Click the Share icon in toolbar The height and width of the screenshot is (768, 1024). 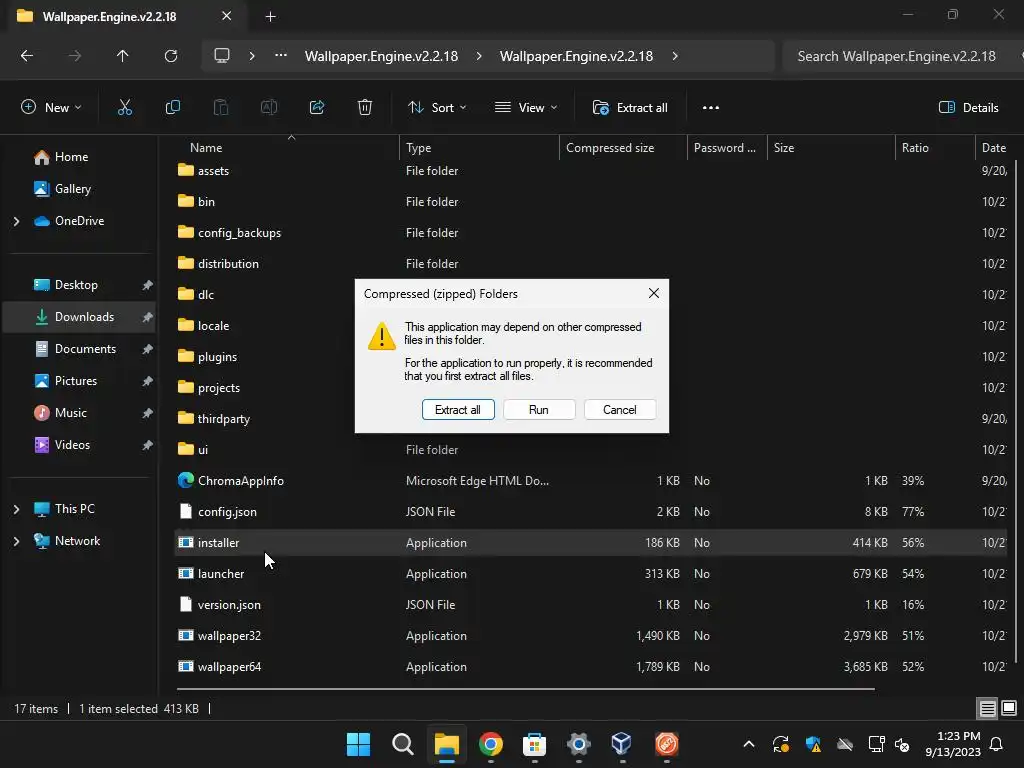tap(317, 108)
